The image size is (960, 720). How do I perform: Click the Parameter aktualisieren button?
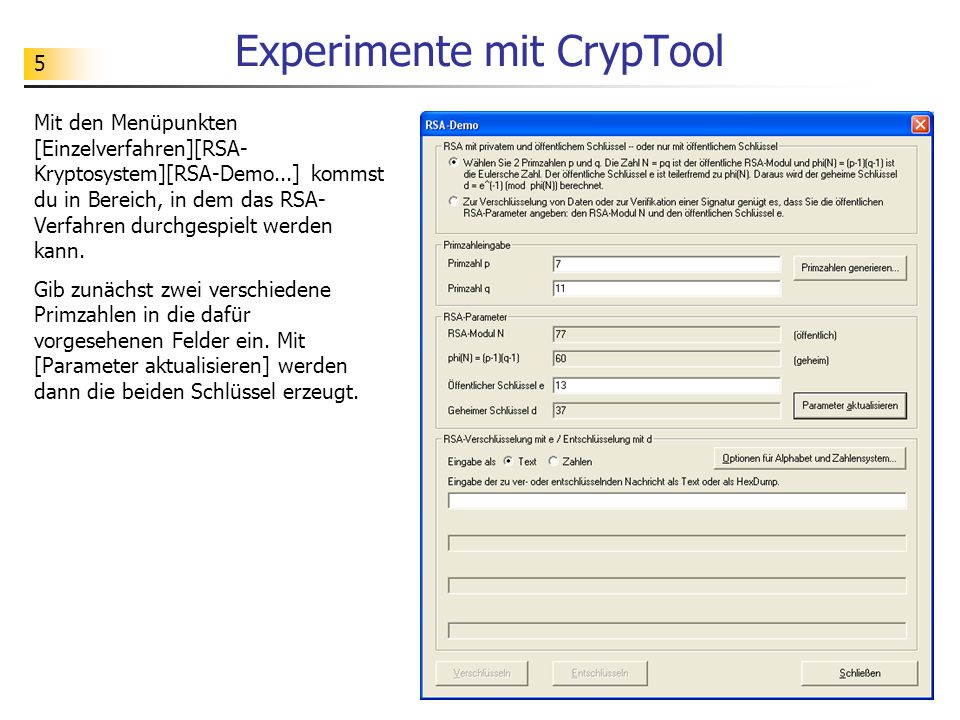click(850, 405)
